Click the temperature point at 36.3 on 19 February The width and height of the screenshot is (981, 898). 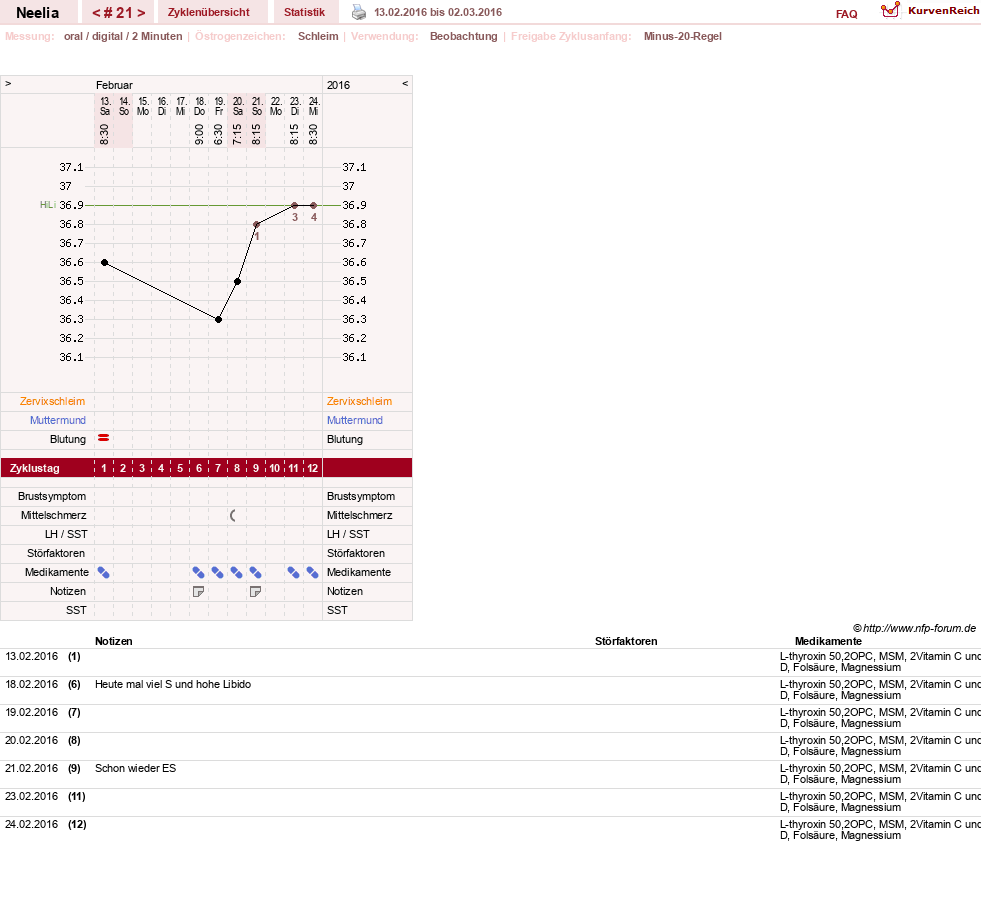218,319
